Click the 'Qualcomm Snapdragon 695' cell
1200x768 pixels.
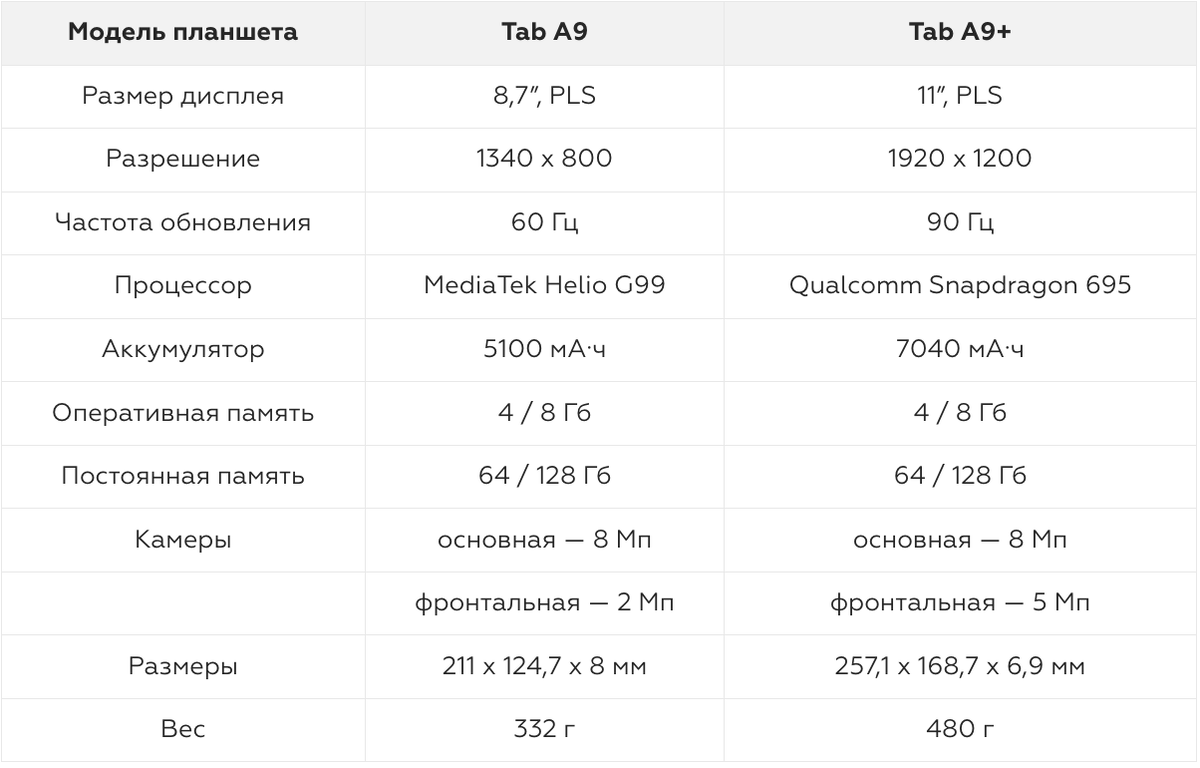tap(960, 286)
